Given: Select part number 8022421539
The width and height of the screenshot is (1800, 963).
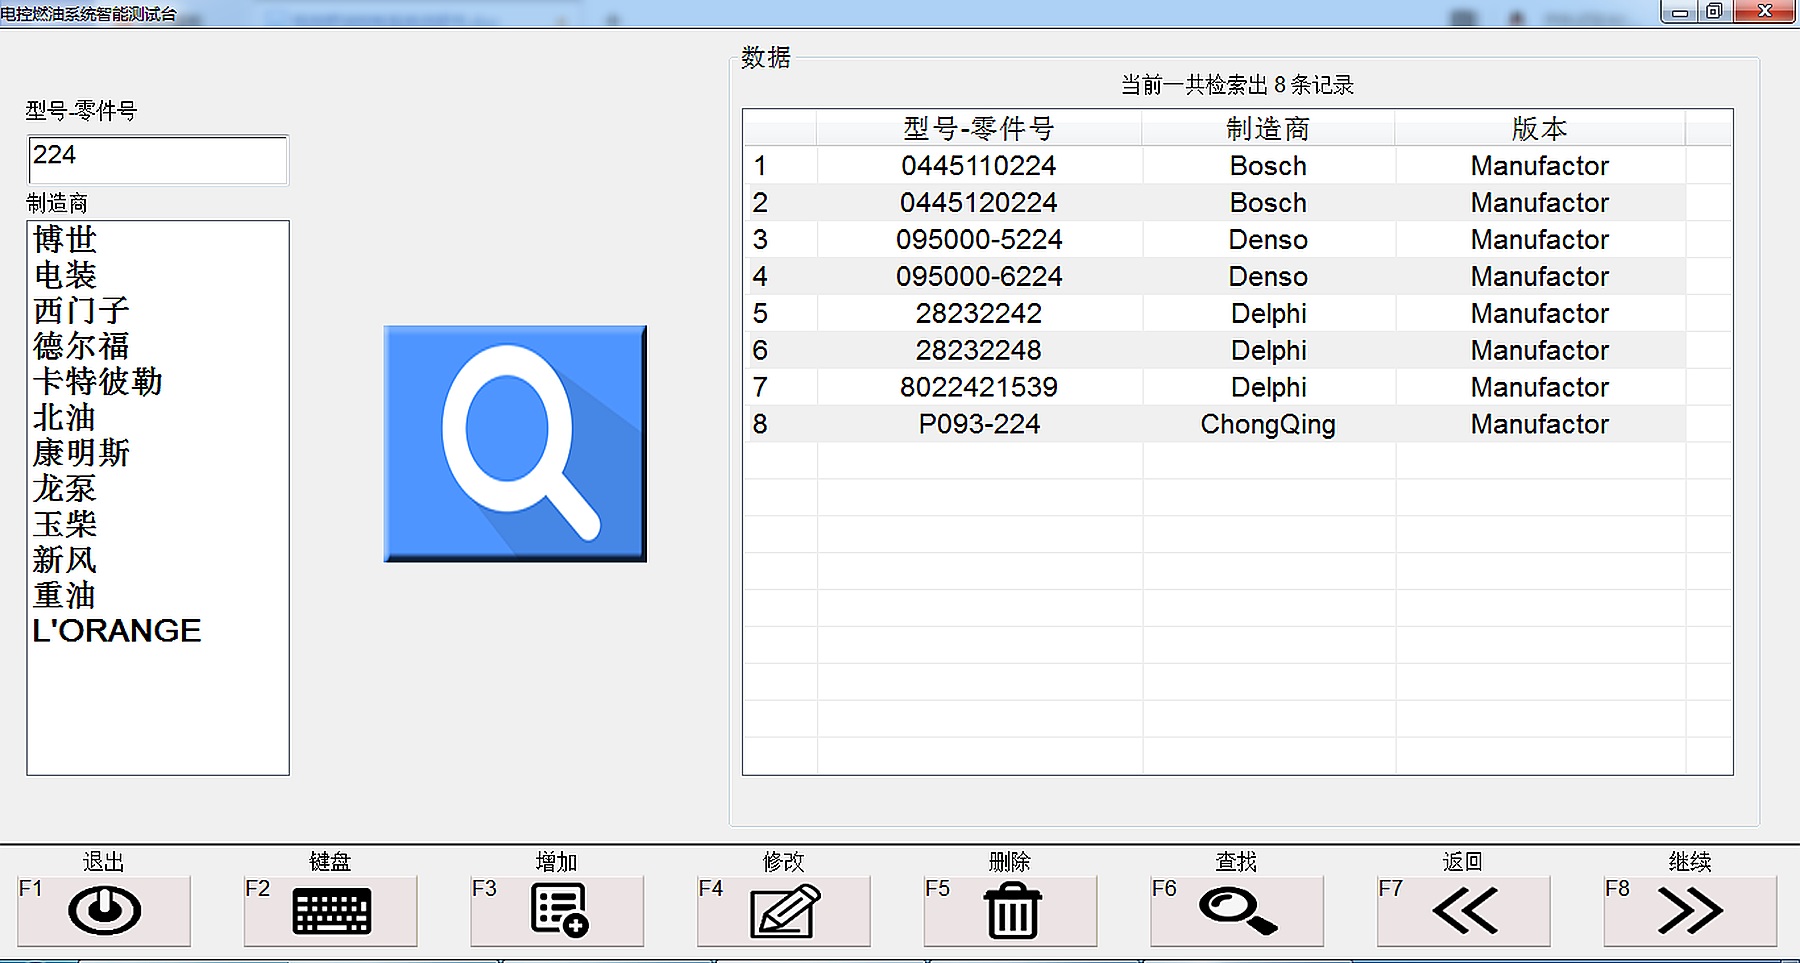Looking at the screenshot, I should click(979, 387).
